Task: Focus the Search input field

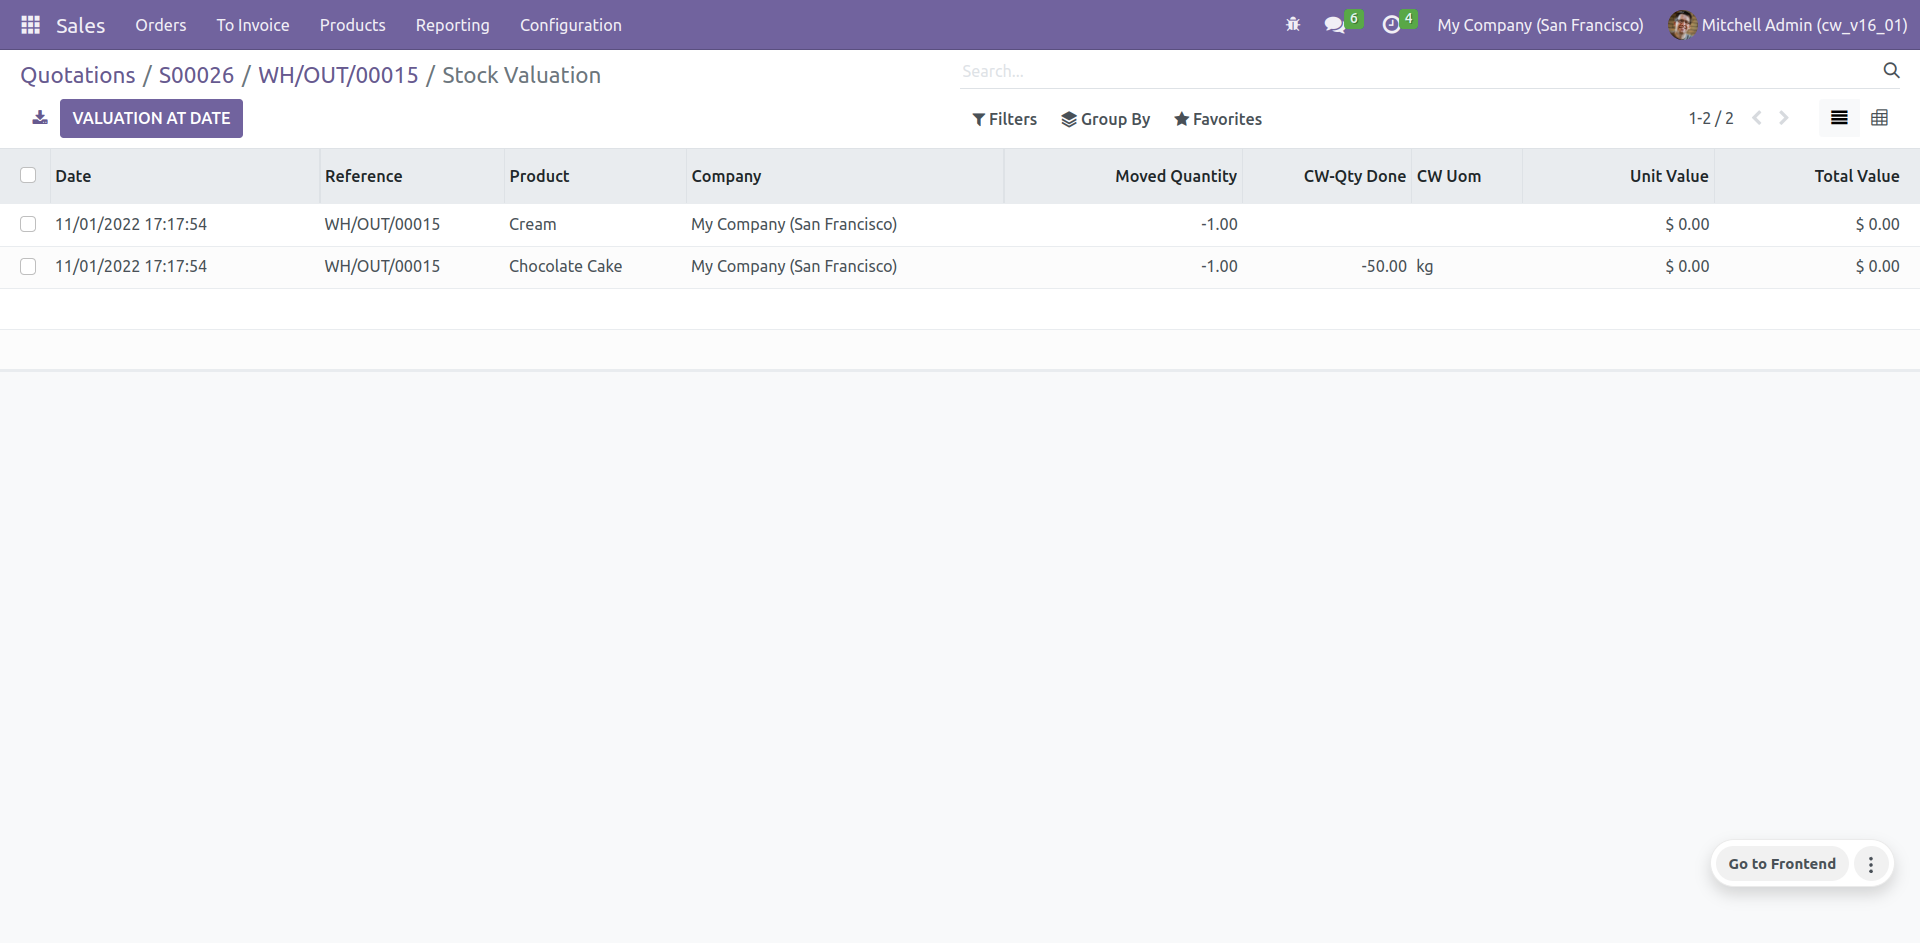Action: pos(1418,71)
